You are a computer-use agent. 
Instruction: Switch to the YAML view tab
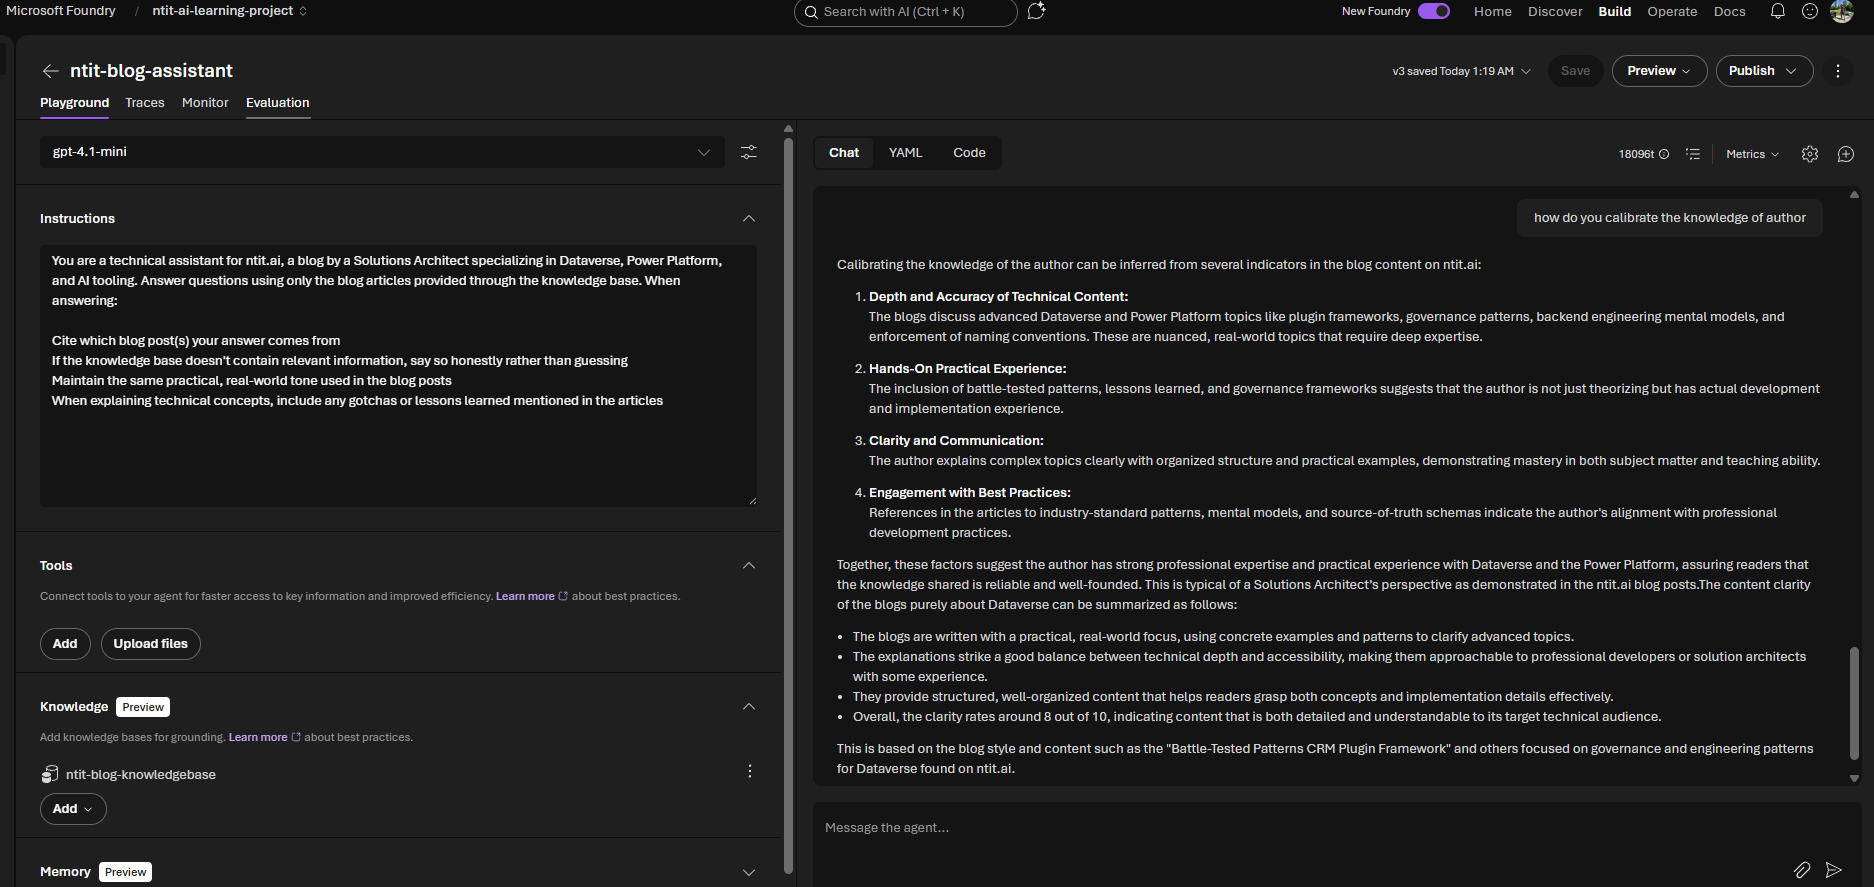(x=906, y=153)
